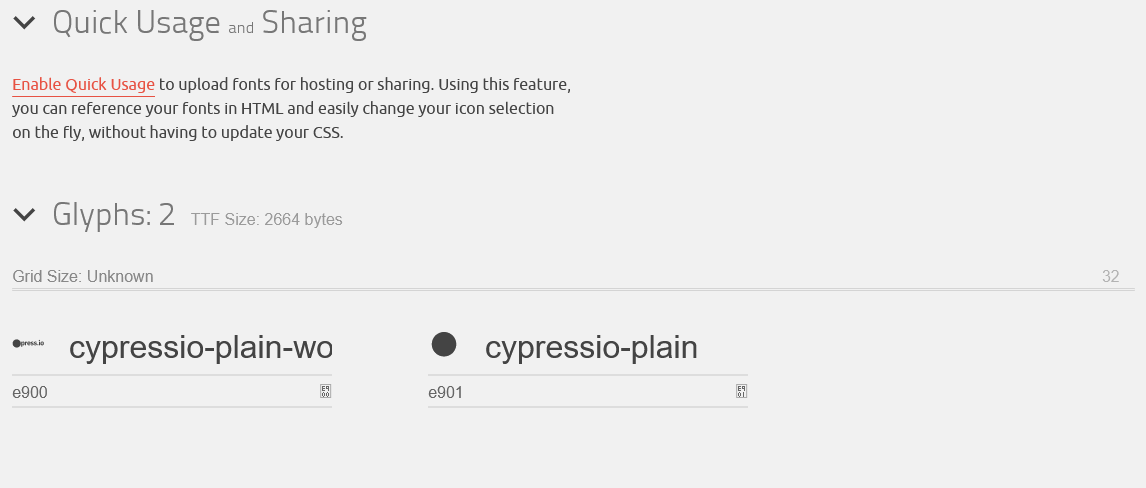Click the word Sharing in section heading
Viewport: 1146px width, 488px height.
pos(314,23)
